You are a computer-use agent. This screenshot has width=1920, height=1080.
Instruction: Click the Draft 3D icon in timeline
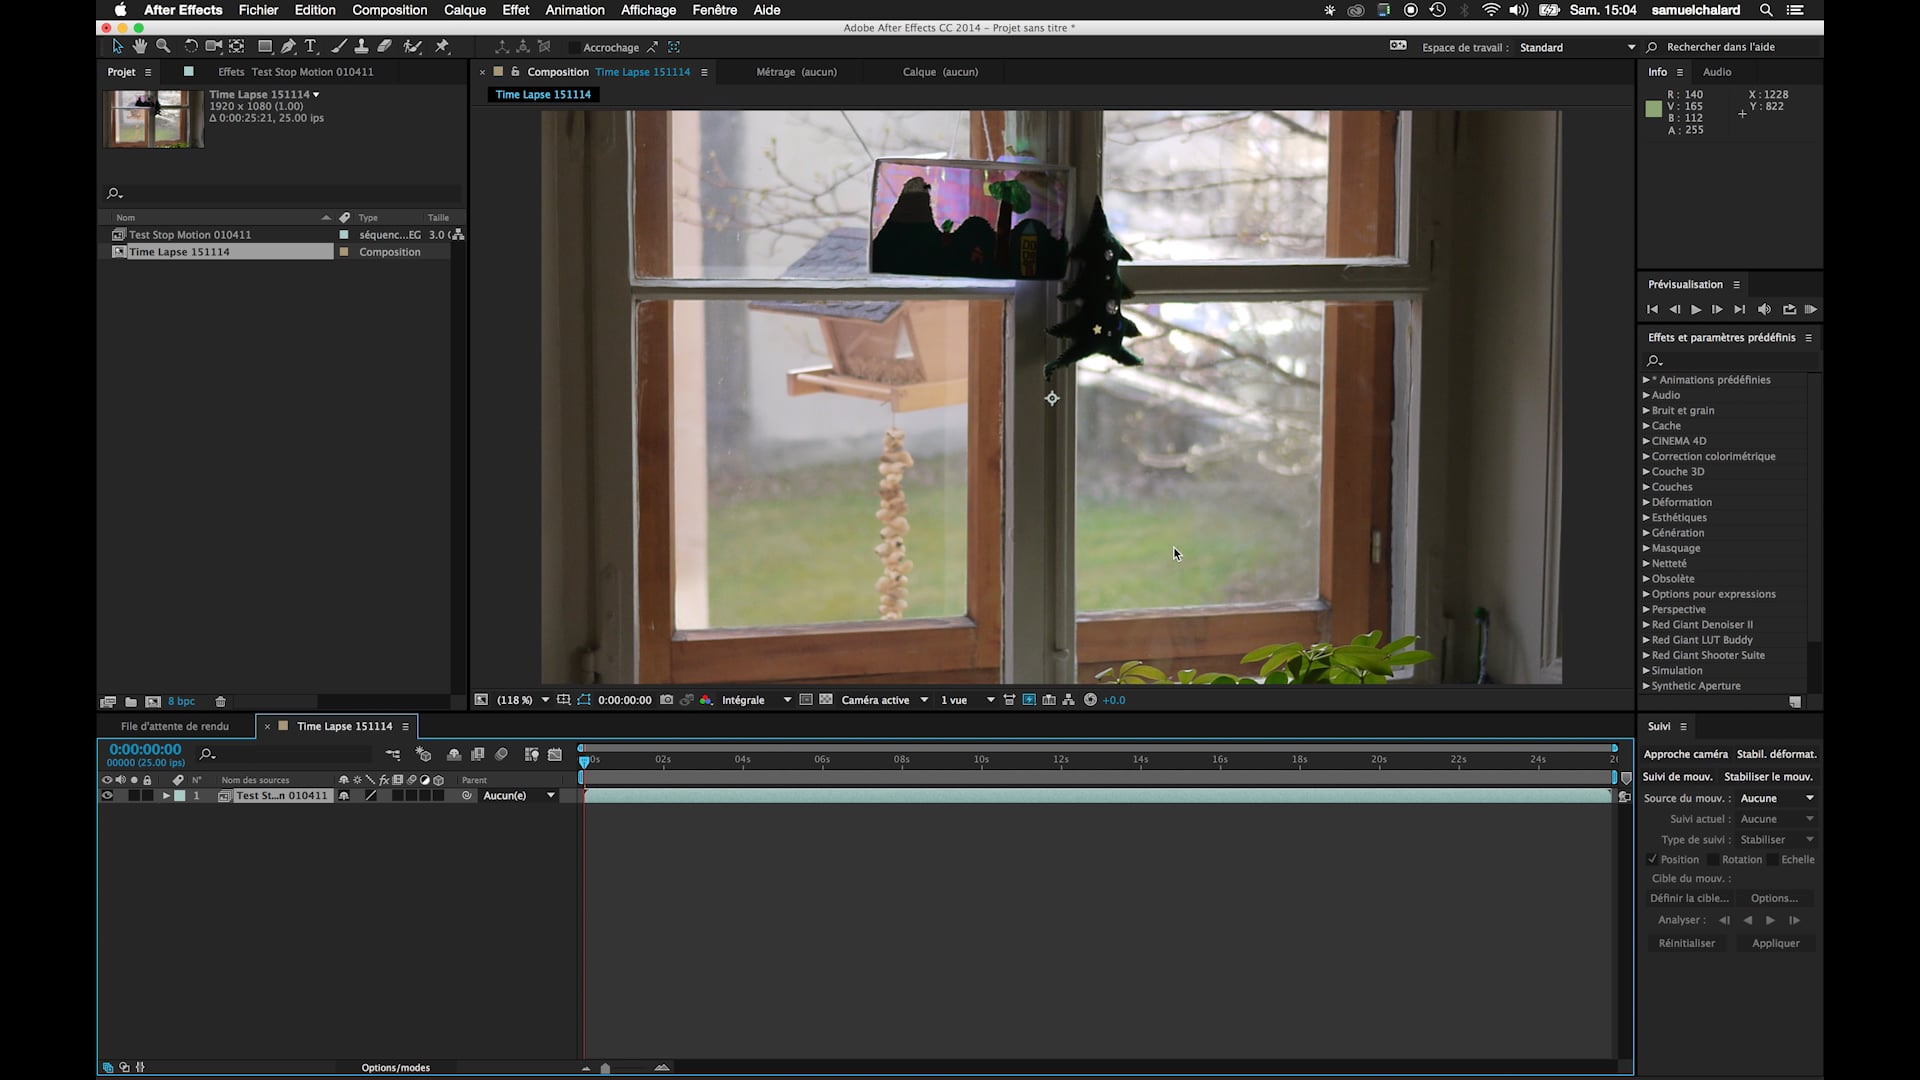coord(423,755)
